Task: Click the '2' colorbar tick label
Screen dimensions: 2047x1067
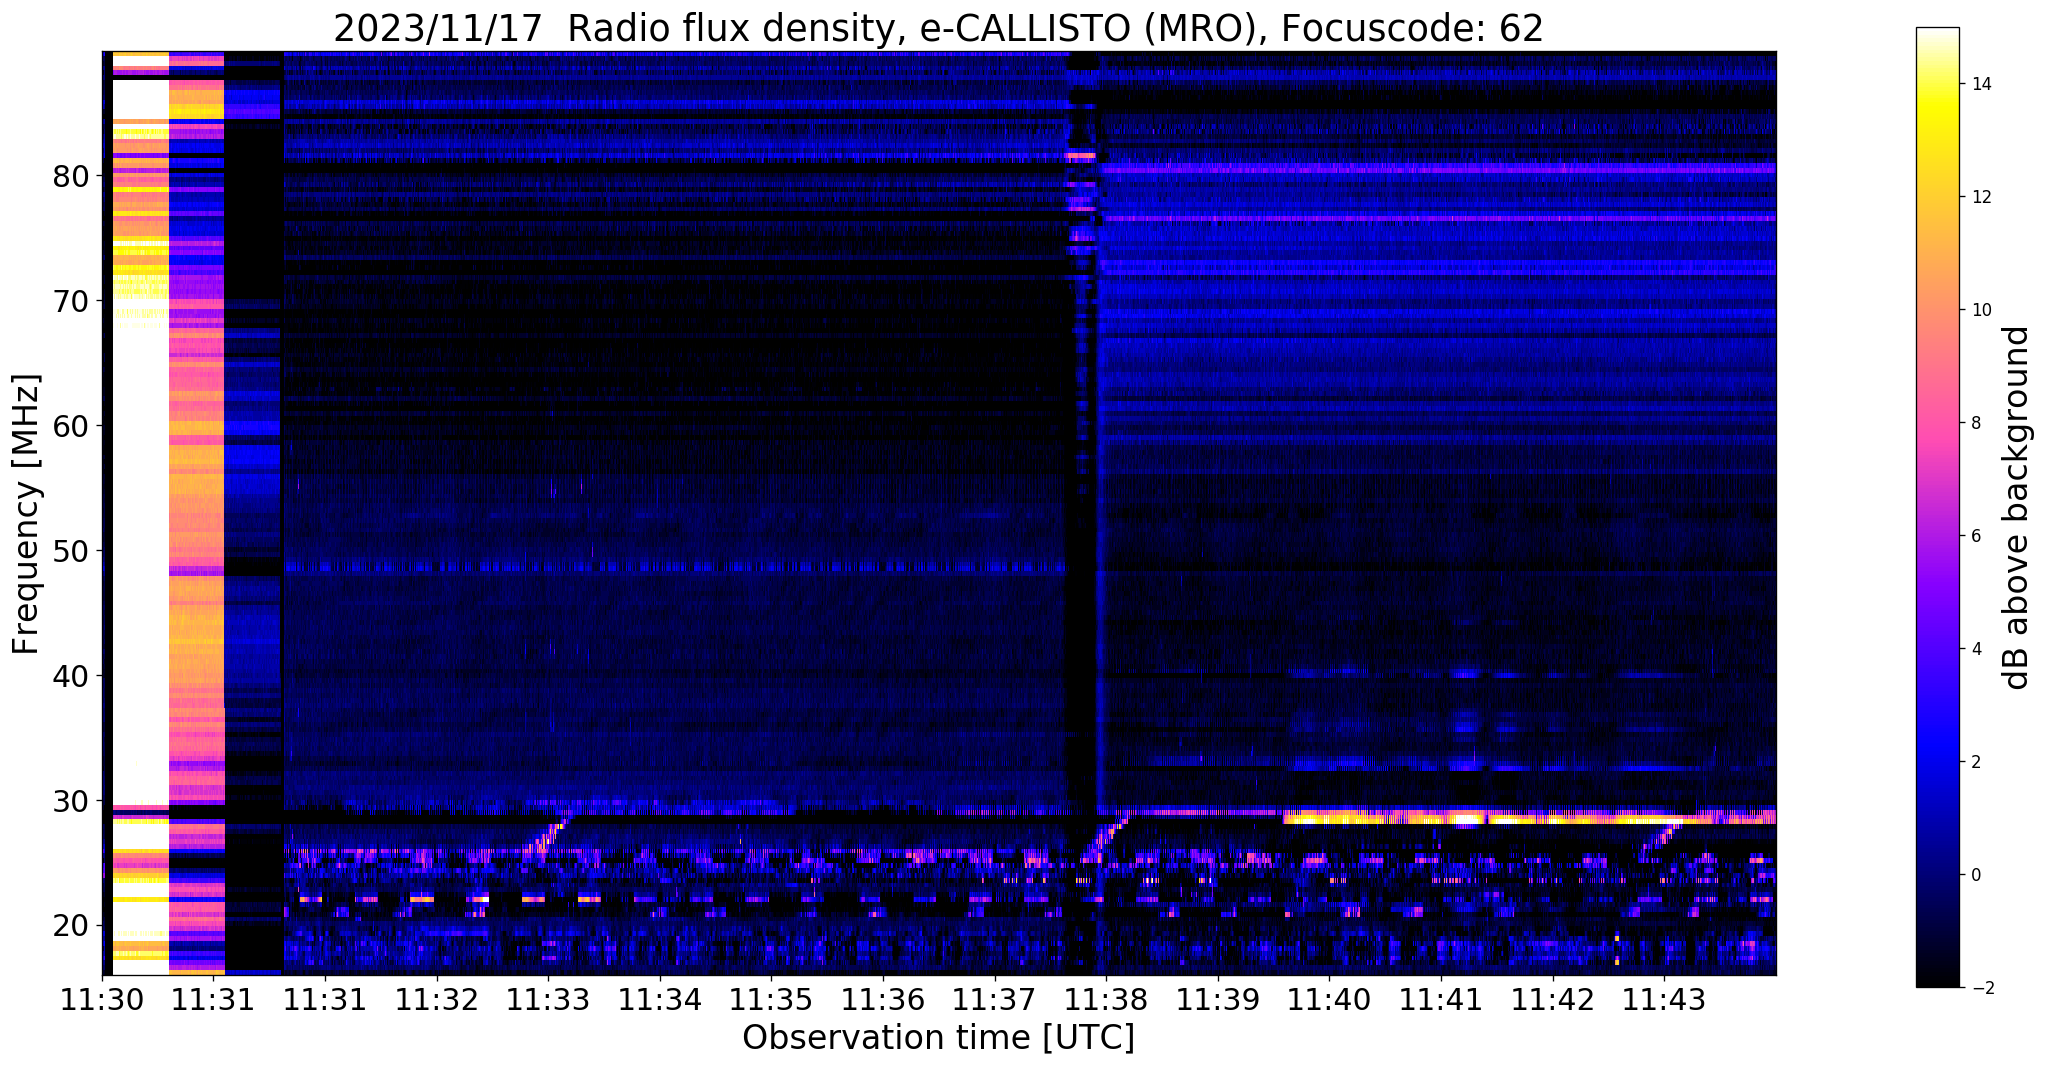Action: pos(1975,762)
